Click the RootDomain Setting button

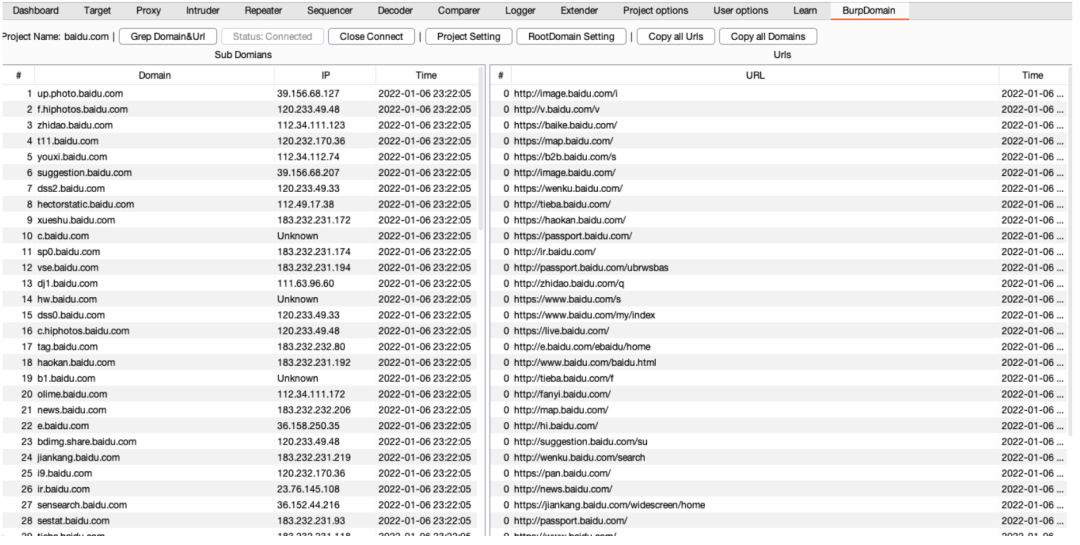click(x=570, y=36)
